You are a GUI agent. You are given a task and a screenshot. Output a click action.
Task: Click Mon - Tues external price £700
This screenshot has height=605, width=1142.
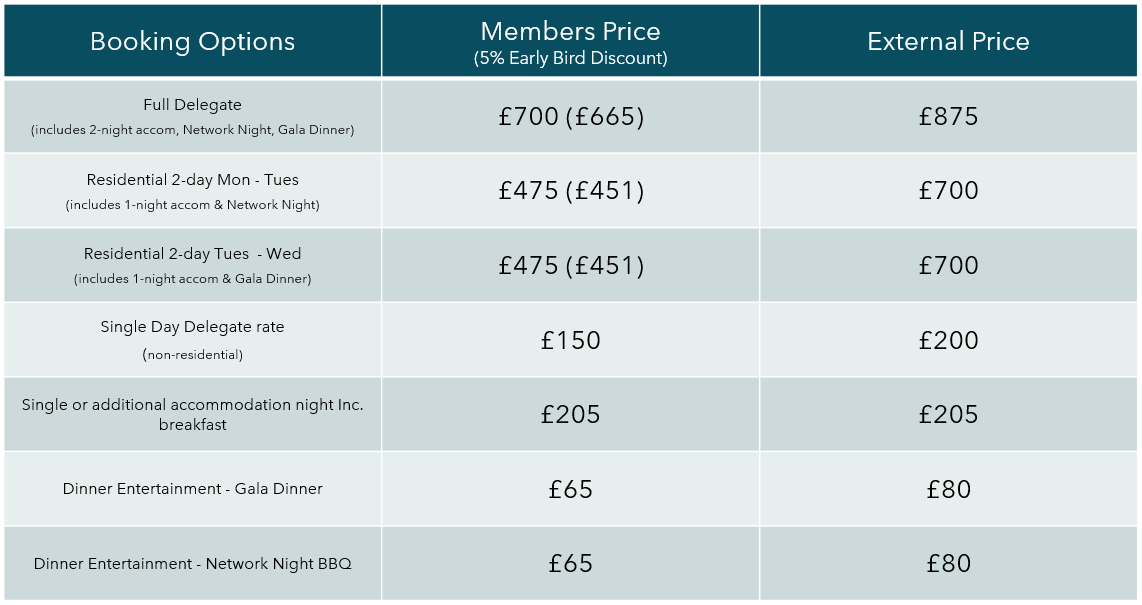[x=948, y=191]
